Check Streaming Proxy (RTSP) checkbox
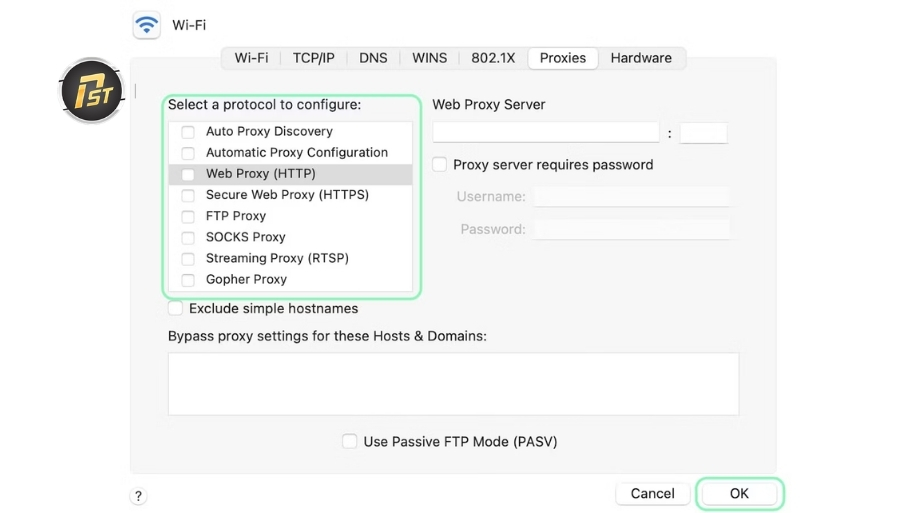The image size is (912, 513). point(188,259)
